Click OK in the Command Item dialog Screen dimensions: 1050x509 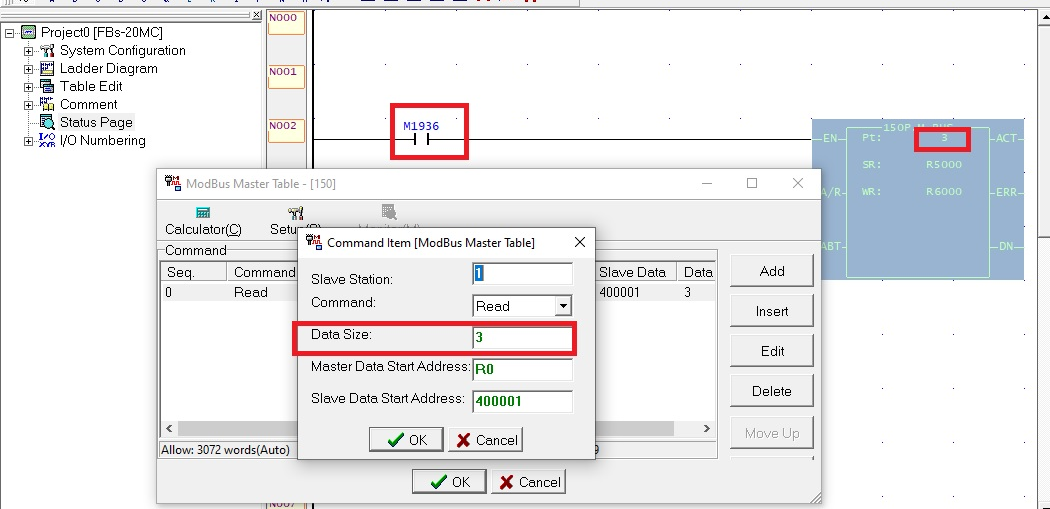[x=406, y=440]
